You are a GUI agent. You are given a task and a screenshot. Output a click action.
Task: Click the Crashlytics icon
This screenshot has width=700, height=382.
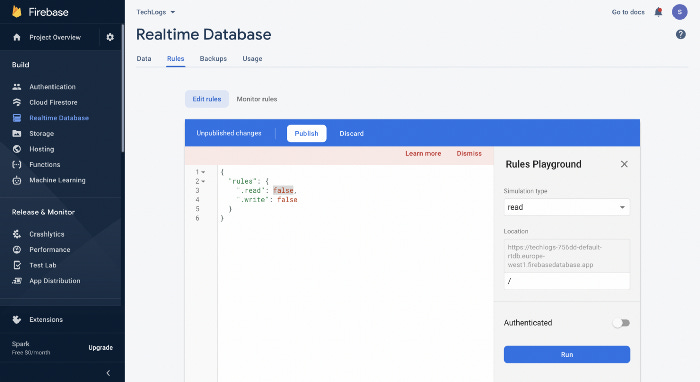pos(17,234)
